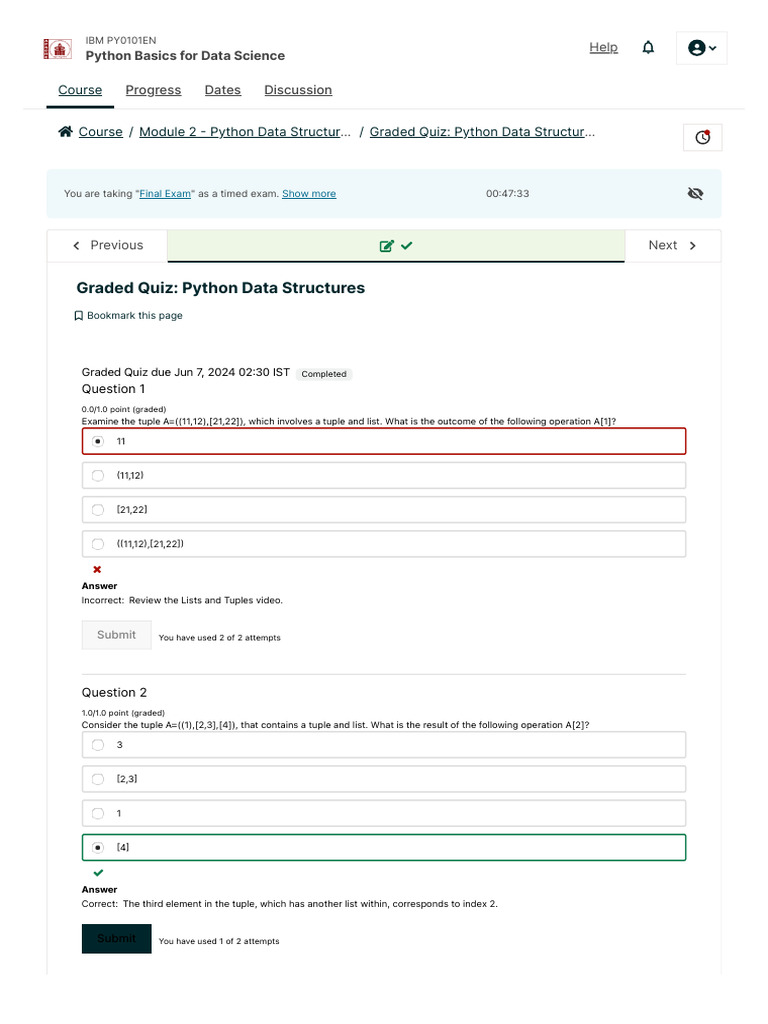
Task: Open the Dates tab
Action: click(222, 90)
